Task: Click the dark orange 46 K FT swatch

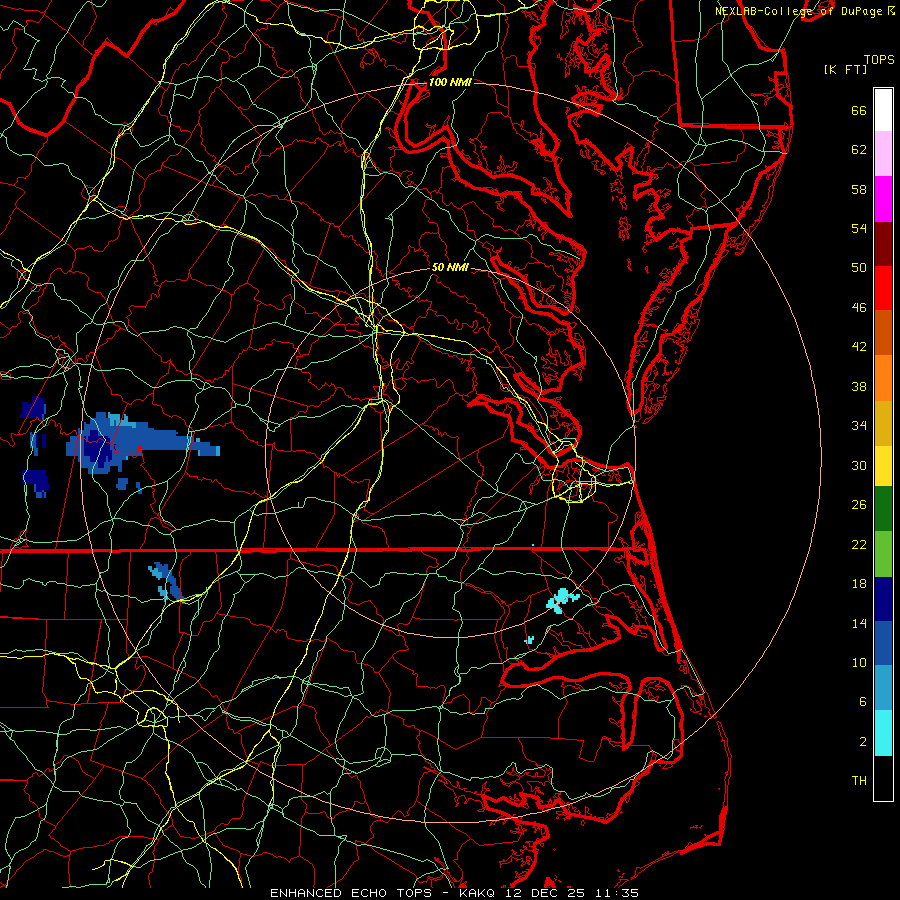Action: tap(883, 333)
